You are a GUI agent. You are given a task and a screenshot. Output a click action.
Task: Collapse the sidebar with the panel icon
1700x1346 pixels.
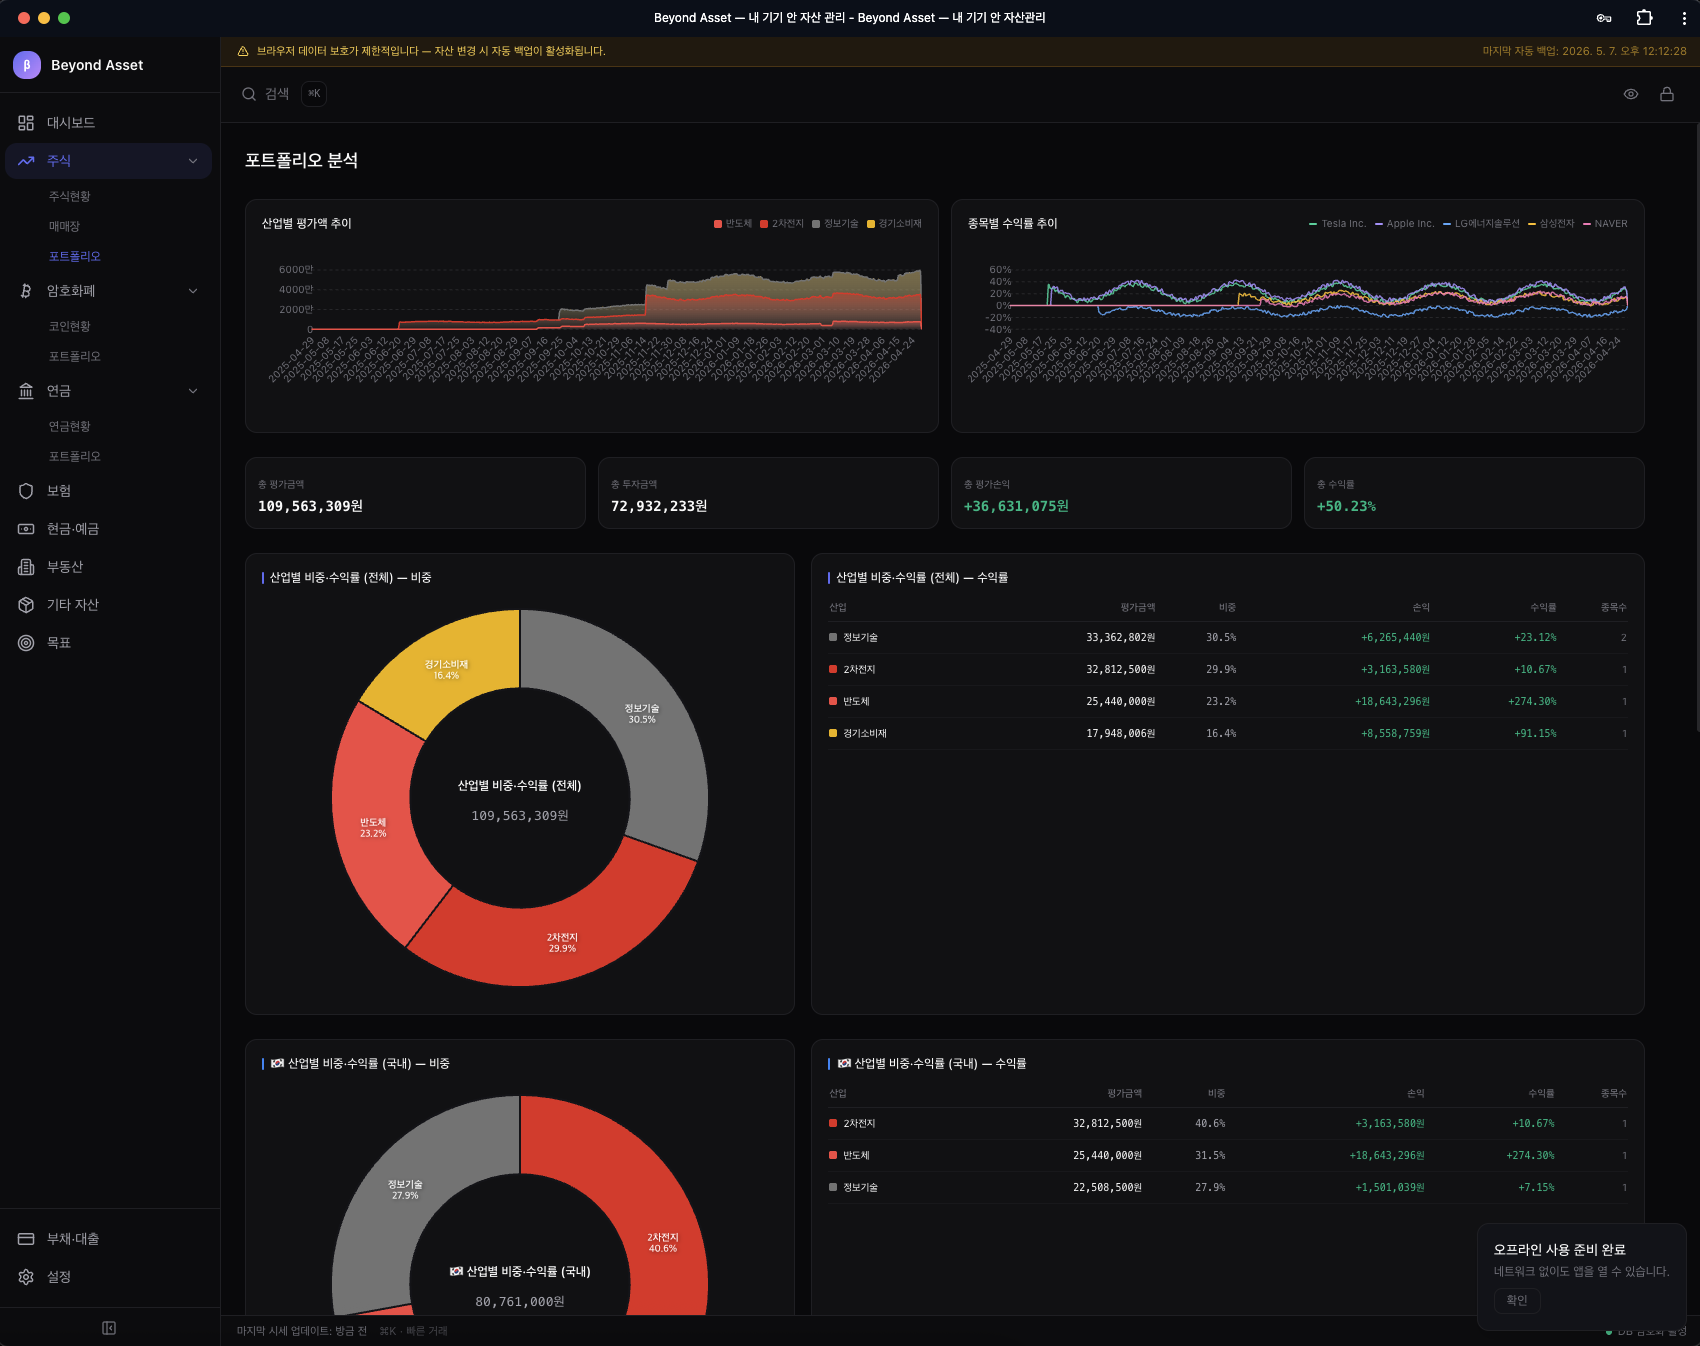[109, 1328]
